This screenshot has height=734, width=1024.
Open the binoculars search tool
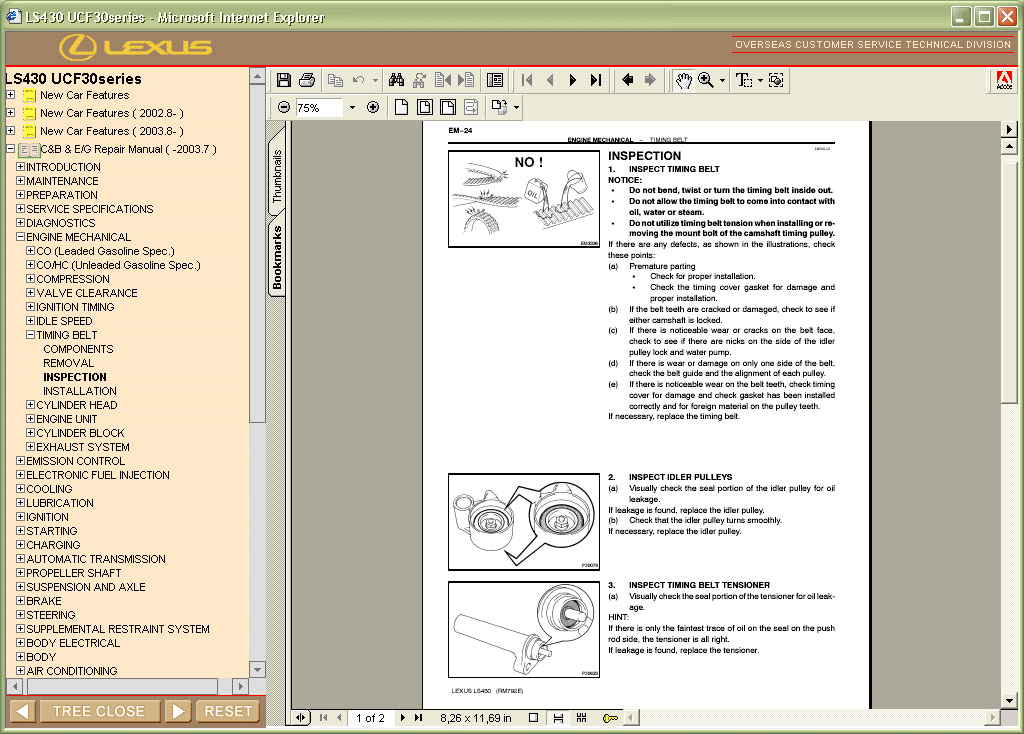[x=396, y=80]
